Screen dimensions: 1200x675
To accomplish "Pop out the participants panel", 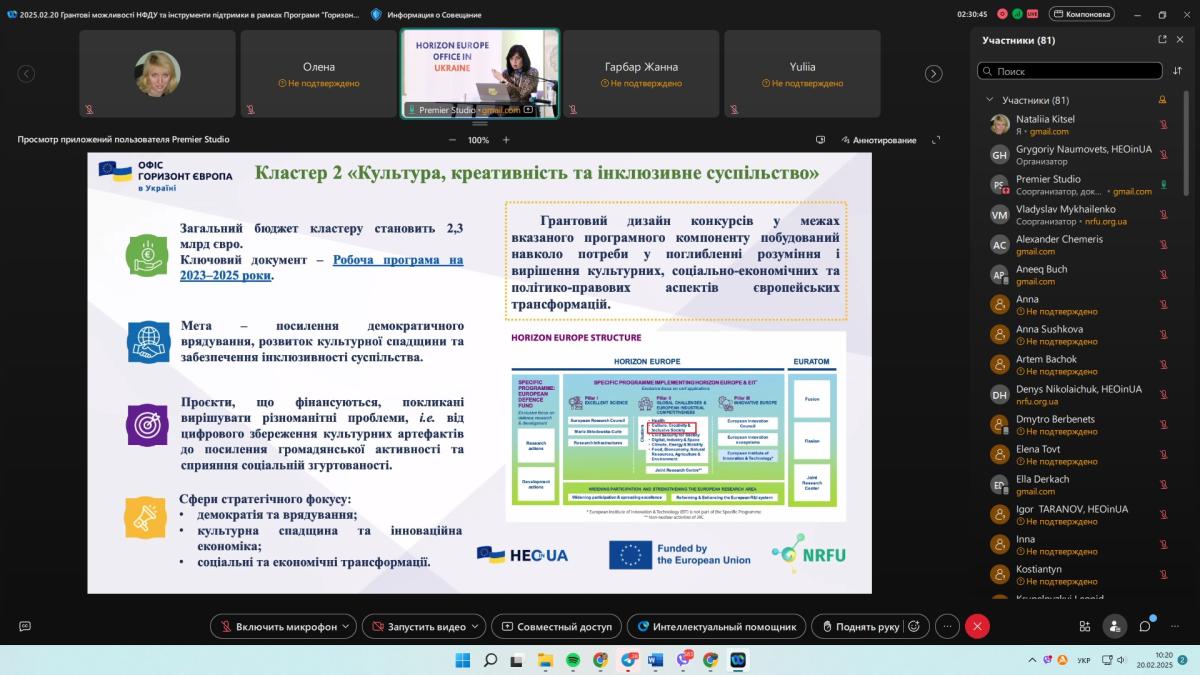I will point(1162,40).
